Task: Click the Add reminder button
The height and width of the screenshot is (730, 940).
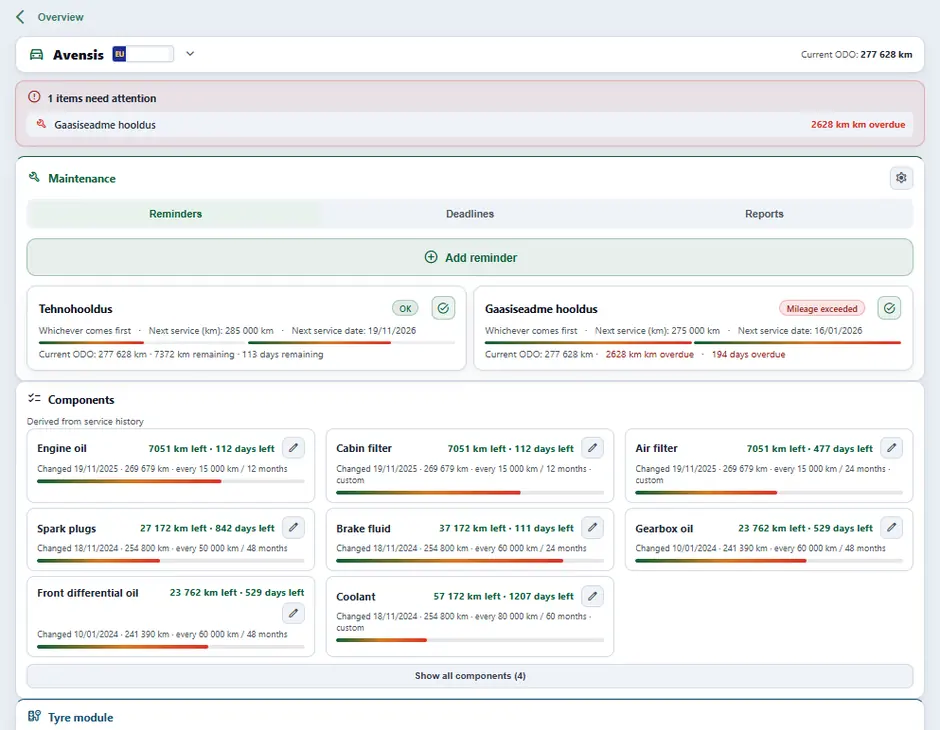Action: pos(470,258)
